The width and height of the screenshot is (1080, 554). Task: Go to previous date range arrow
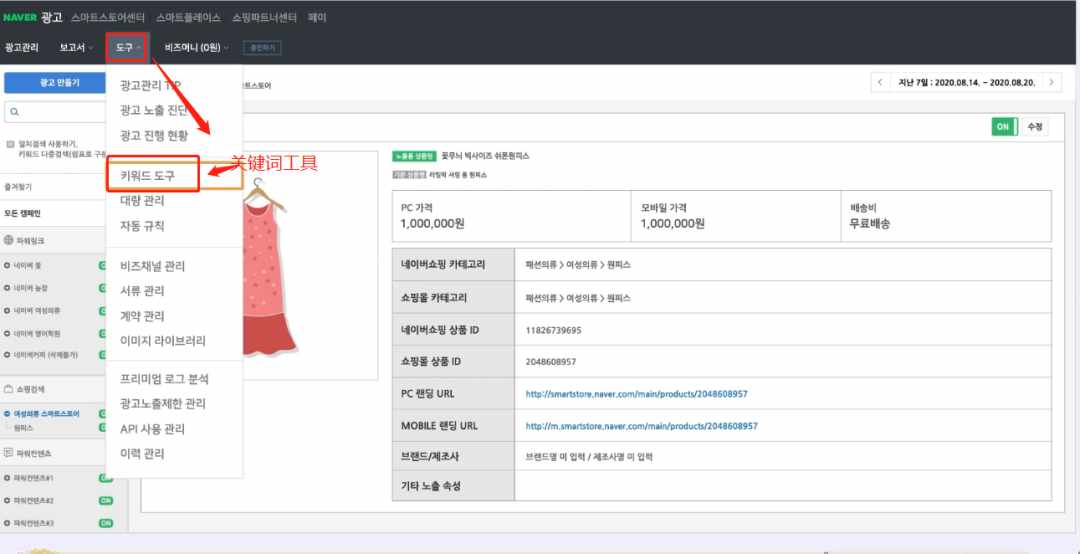tap(880, 83)
